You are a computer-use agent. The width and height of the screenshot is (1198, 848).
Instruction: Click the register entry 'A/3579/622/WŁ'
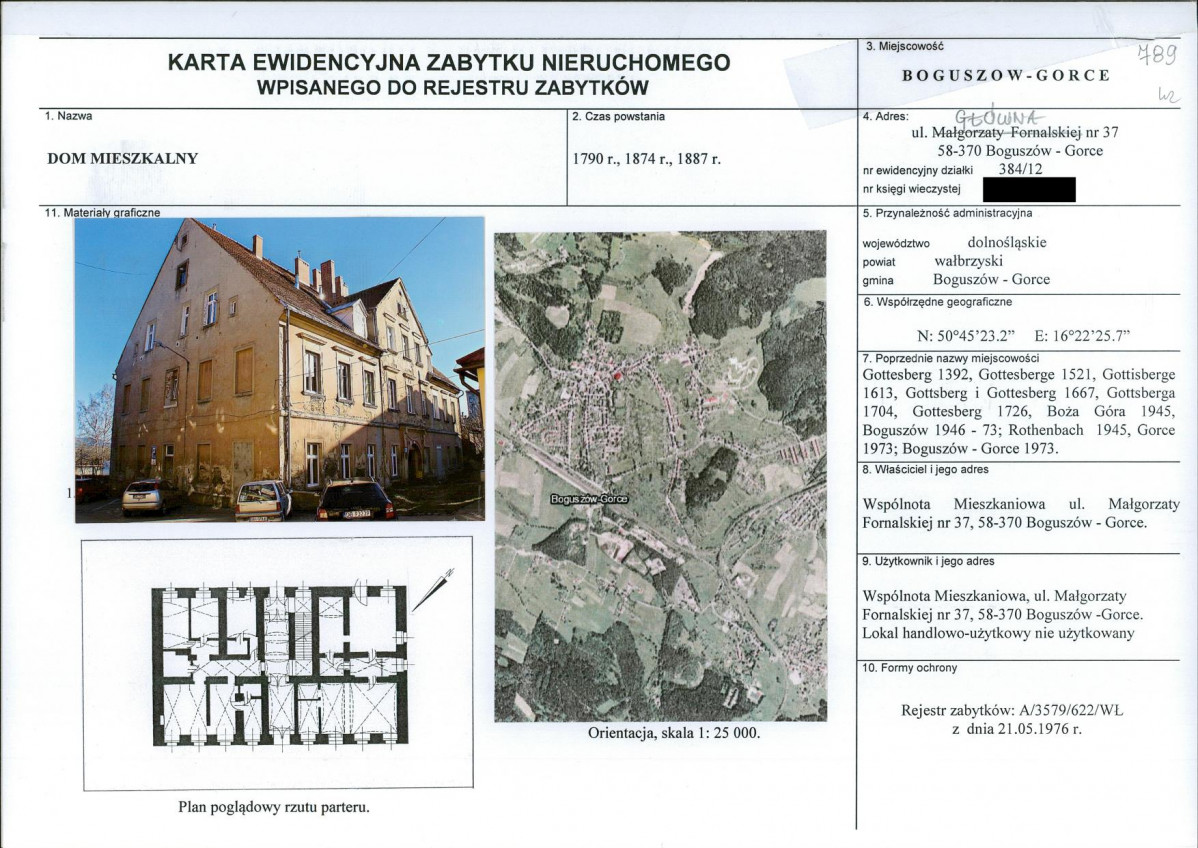pos(1071,710)
